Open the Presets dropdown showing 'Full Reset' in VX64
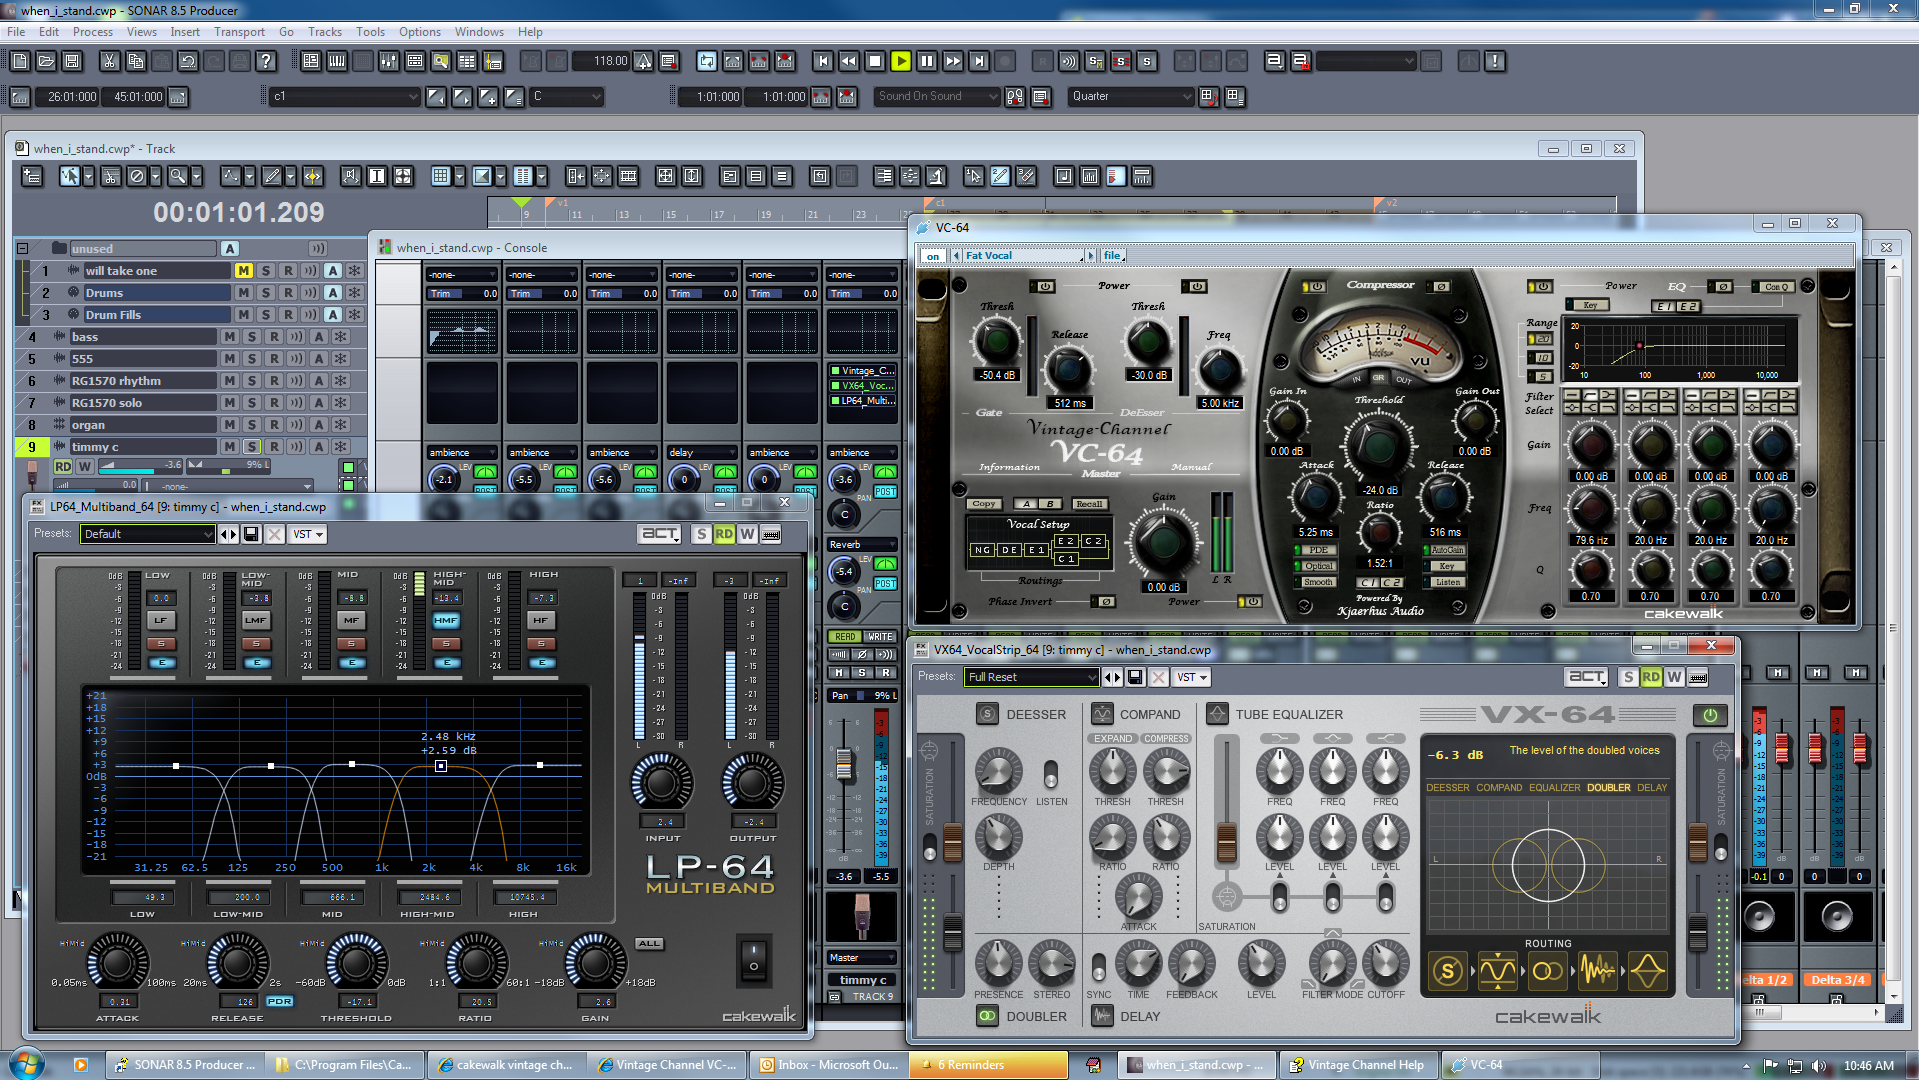Viewport: 1919px width, 1080px height. [x=1032, y=677]
